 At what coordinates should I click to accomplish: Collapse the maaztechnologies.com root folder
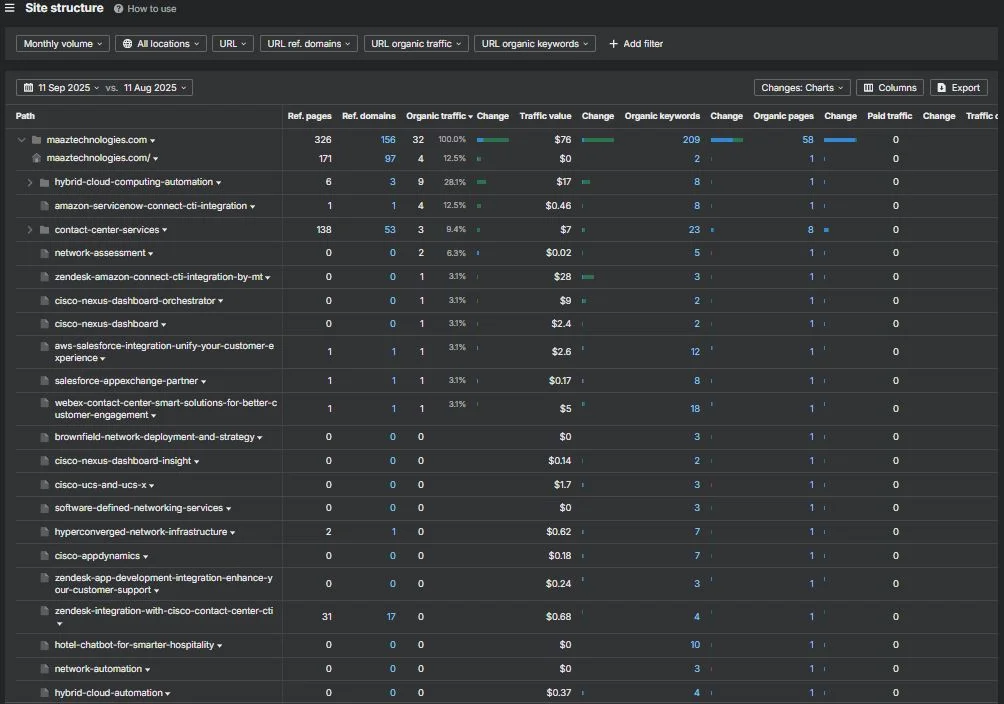tap(21, 140)
